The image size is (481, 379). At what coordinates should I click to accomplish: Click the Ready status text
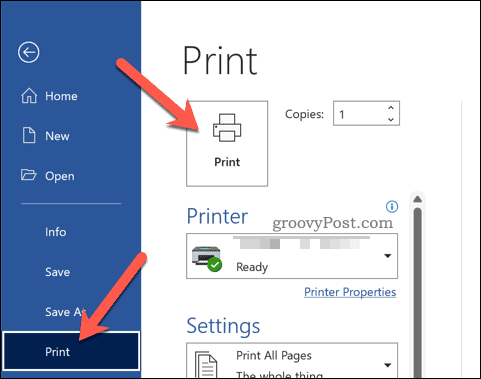coord(252,267)
